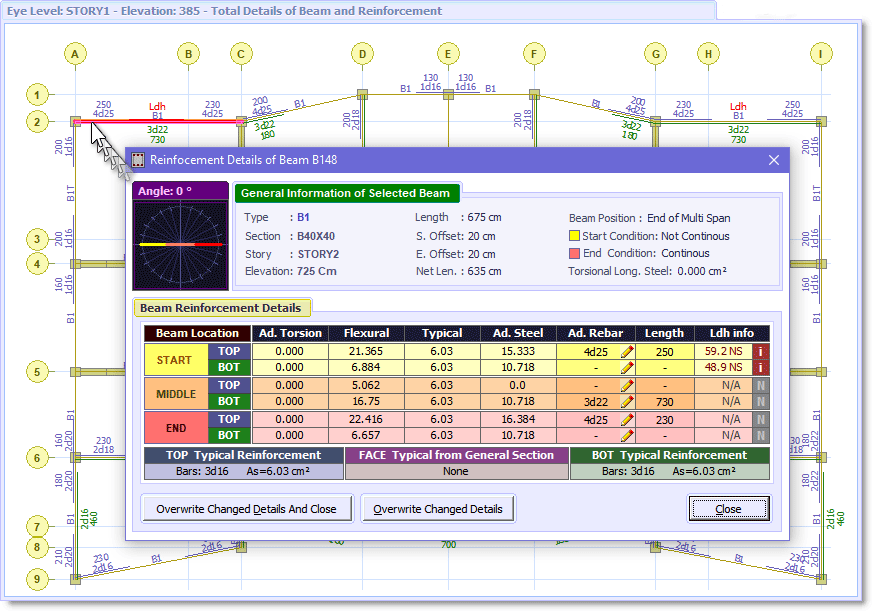This screenshot has height=611, width=872.
Task: Click the Flexural column header
Action: (366, 333)
